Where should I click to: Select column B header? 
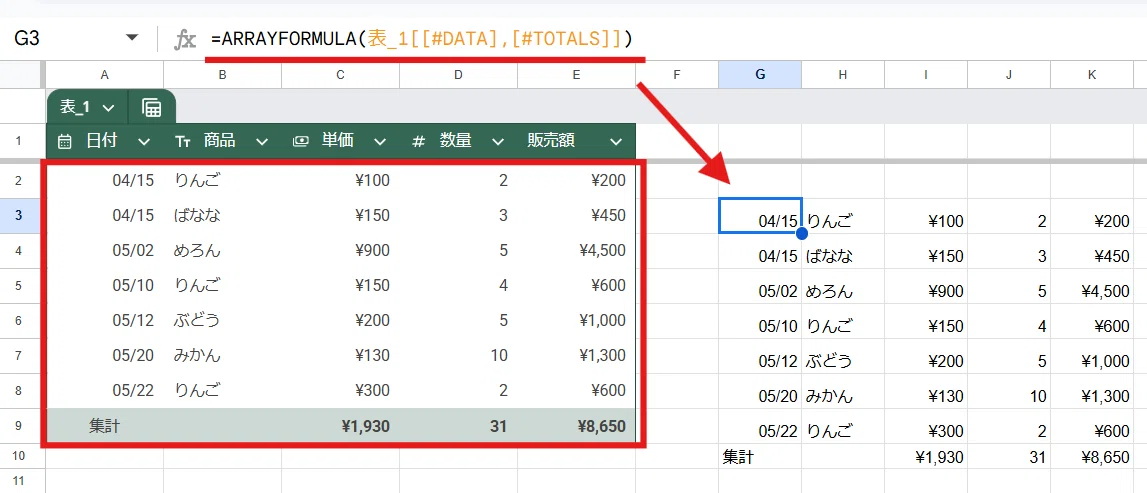click(x=222, y=74)
